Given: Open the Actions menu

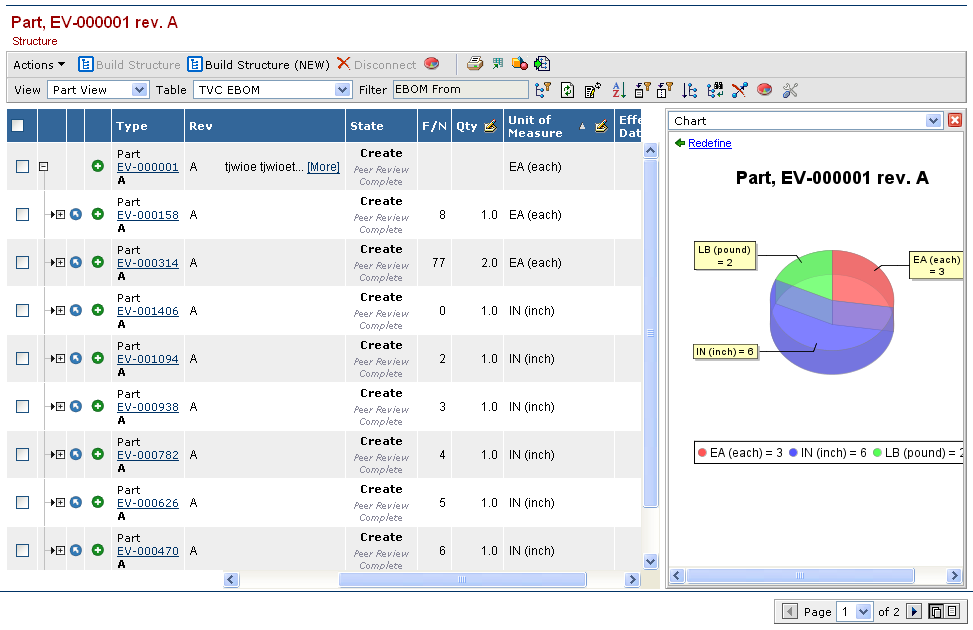Looking at the screenshot, I should [x=39, y=64].
